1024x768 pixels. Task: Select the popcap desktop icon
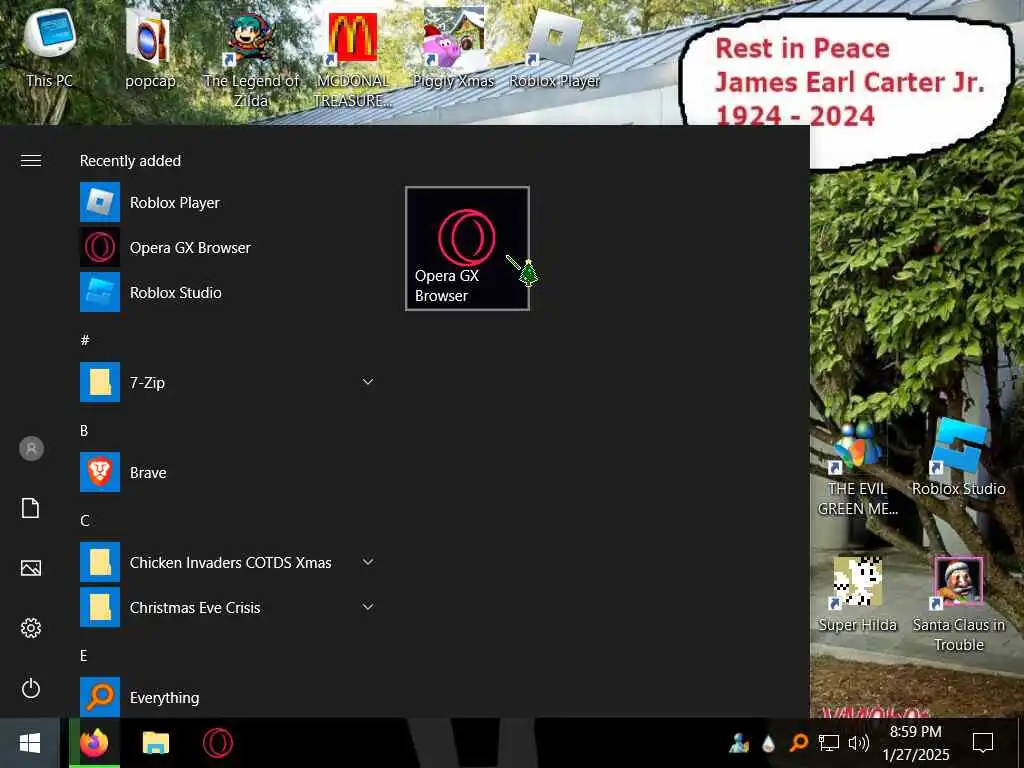[x=150, y=48]
